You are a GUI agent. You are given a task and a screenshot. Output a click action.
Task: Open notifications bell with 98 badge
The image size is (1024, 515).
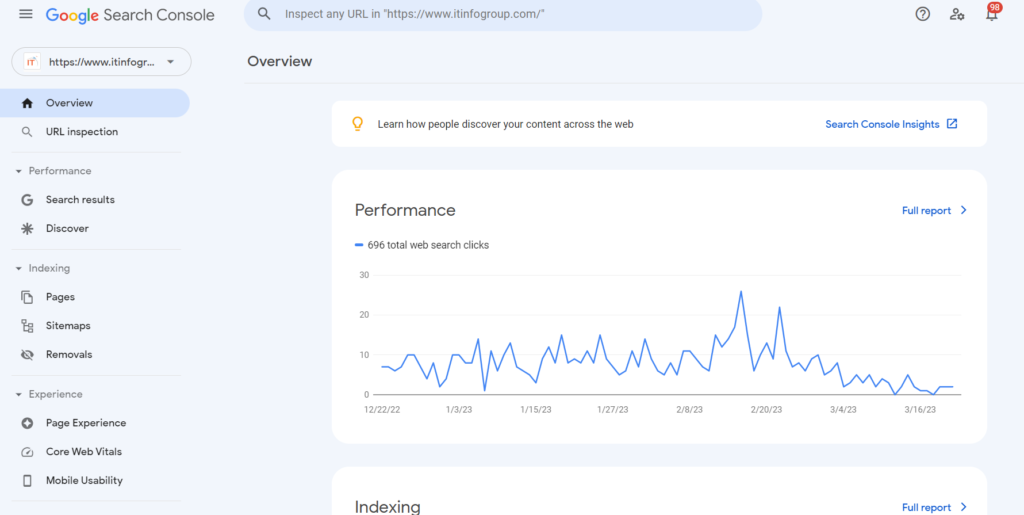coord(992,13)
